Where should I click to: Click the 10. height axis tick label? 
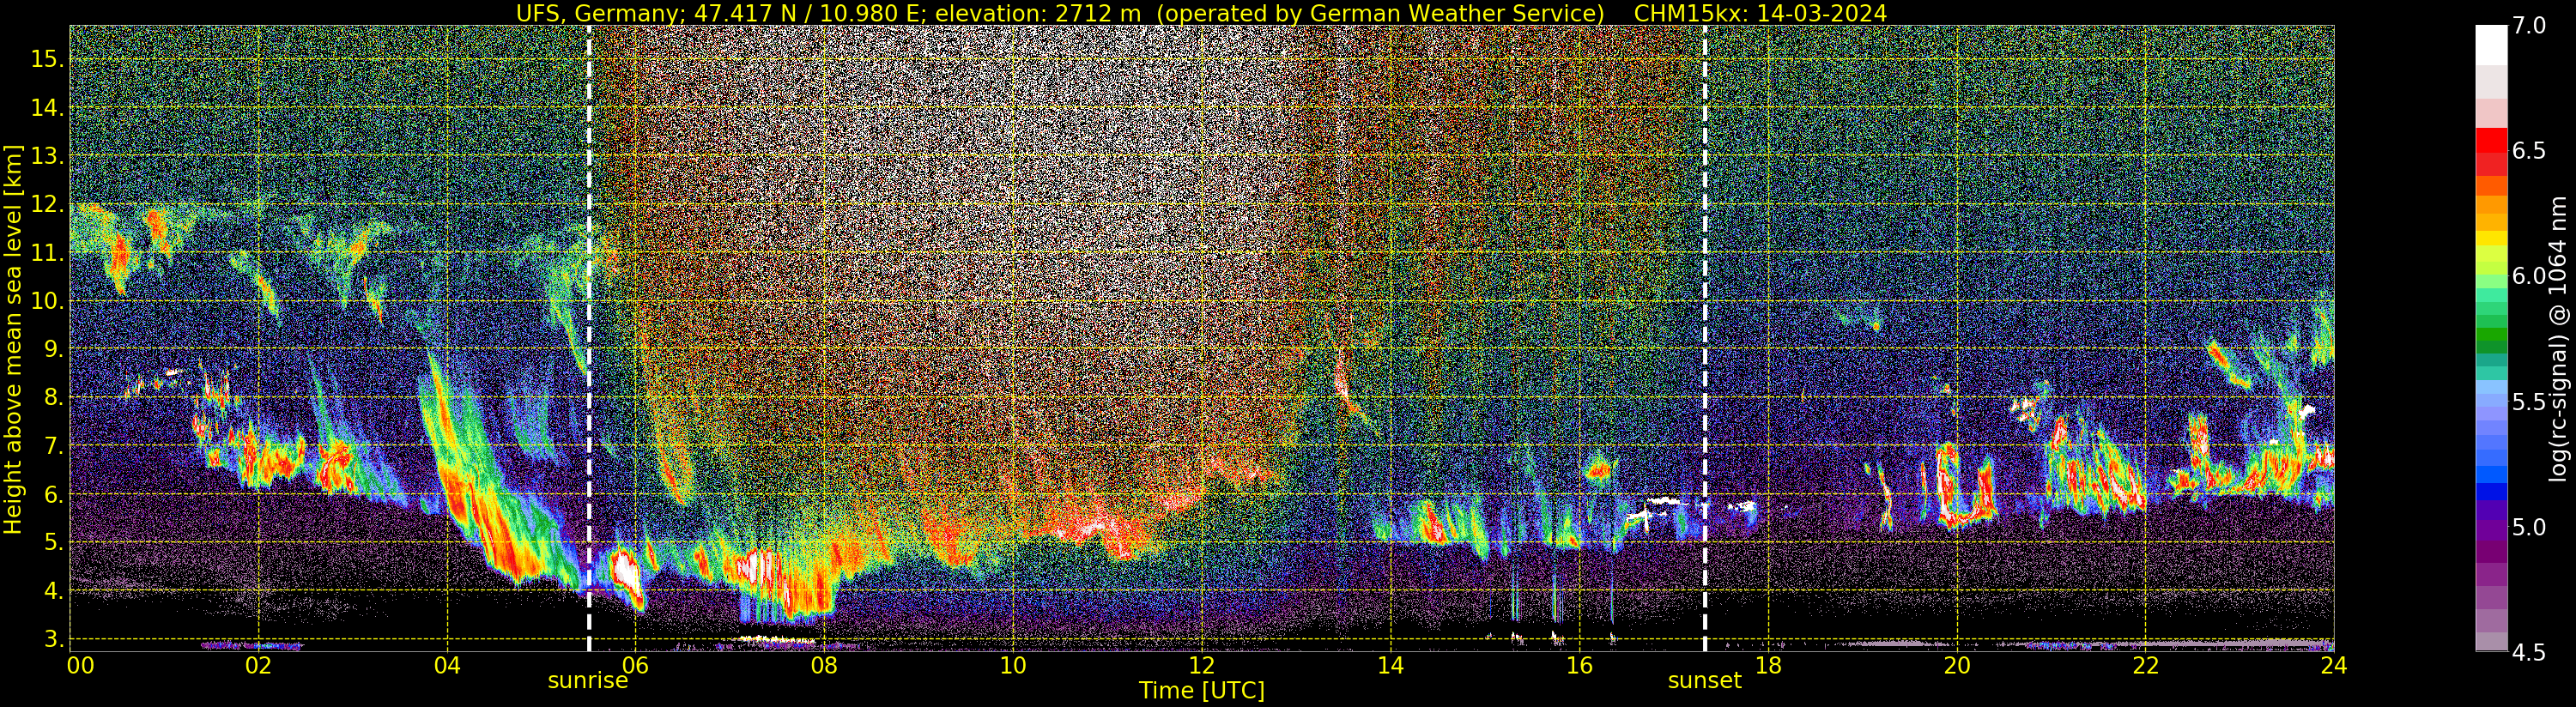pyautogui.click(x=47, y=301)
